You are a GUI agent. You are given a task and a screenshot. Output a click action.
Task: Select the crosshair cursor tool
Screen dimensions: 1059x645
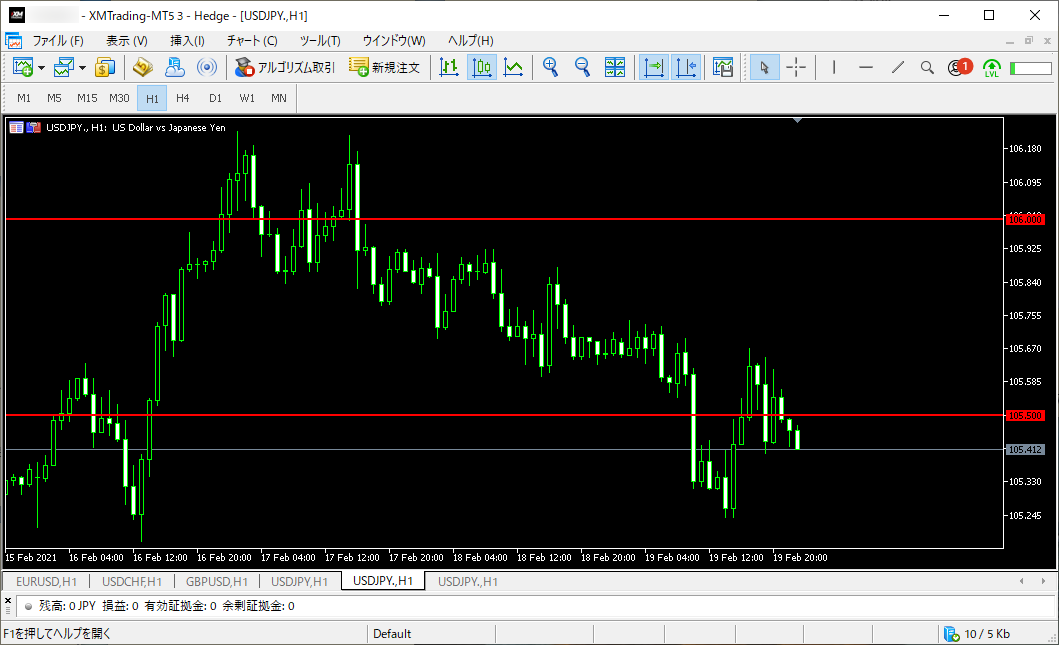[796, 67]
